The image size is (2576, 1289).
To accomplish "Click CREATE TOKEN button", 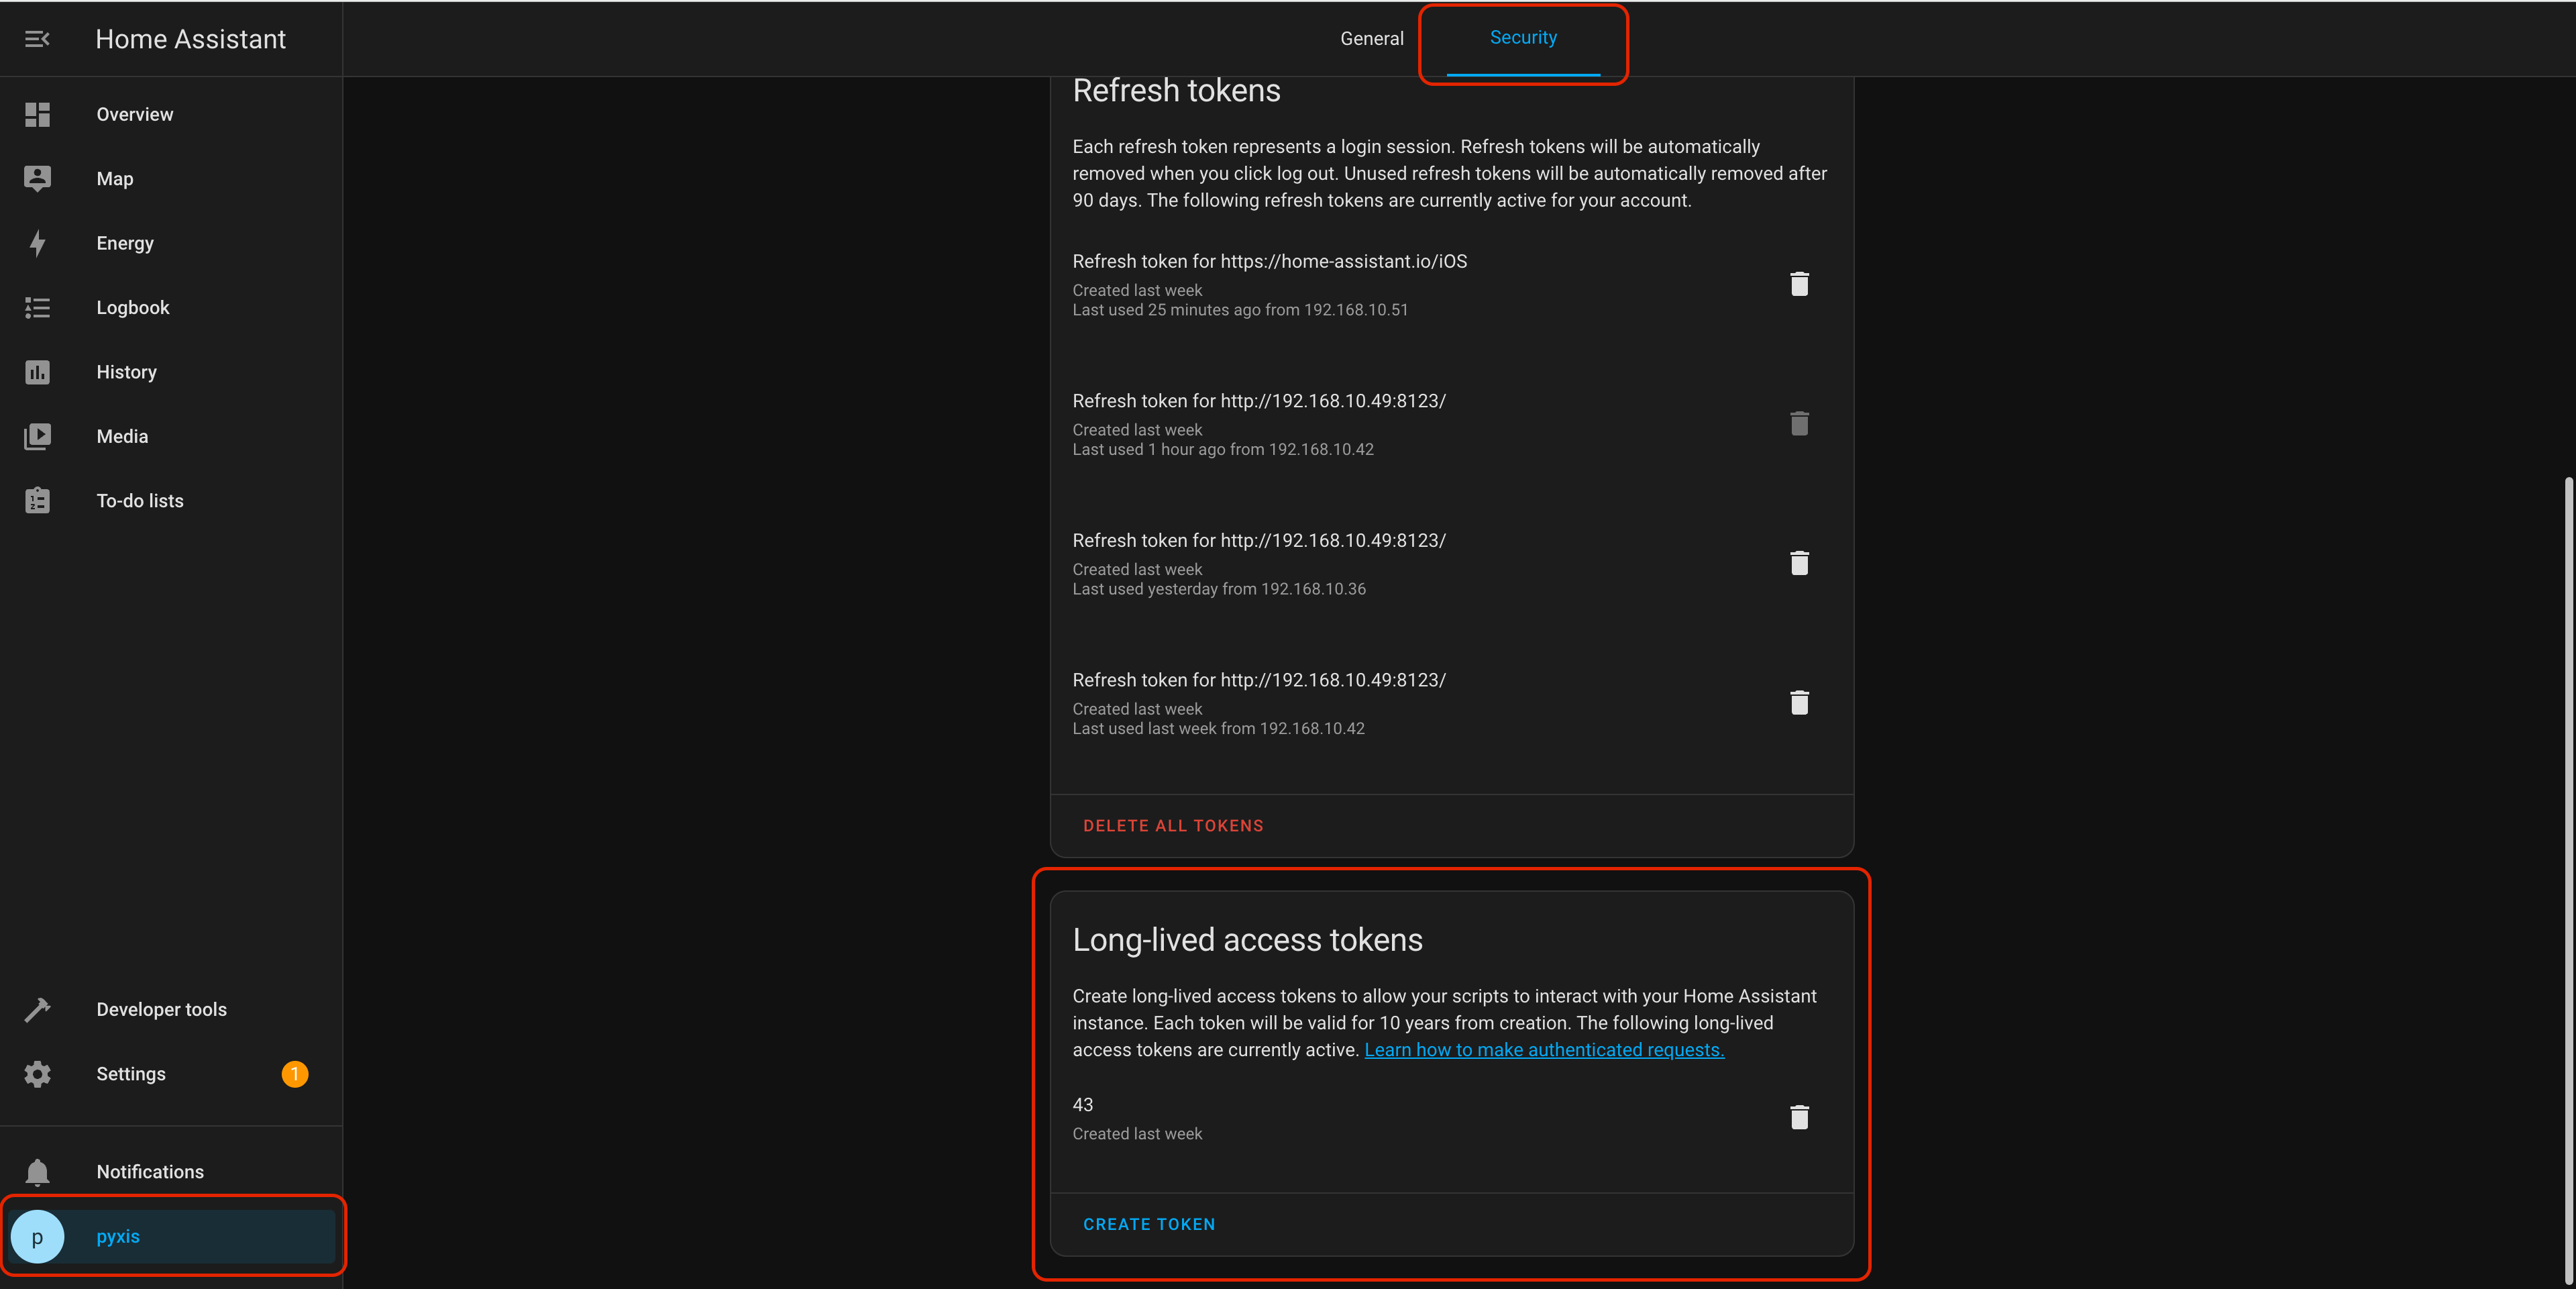I will (x=1149, y=1225).
